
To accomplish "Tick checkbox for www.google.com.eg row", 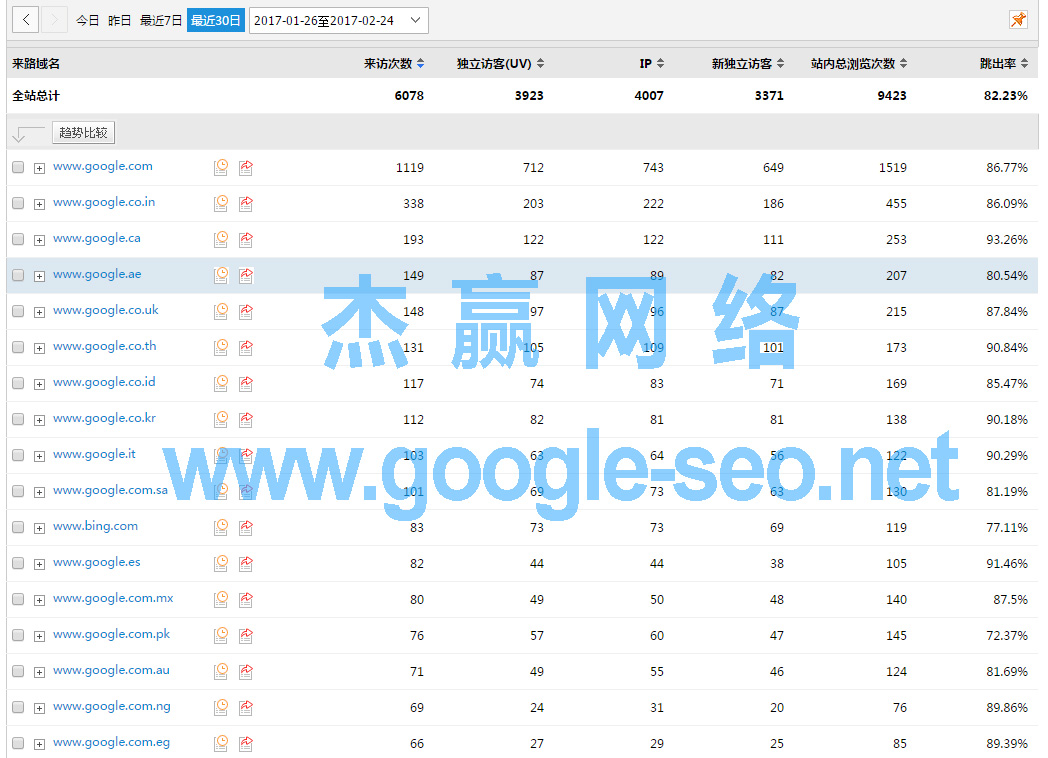I will coord(18,743).
